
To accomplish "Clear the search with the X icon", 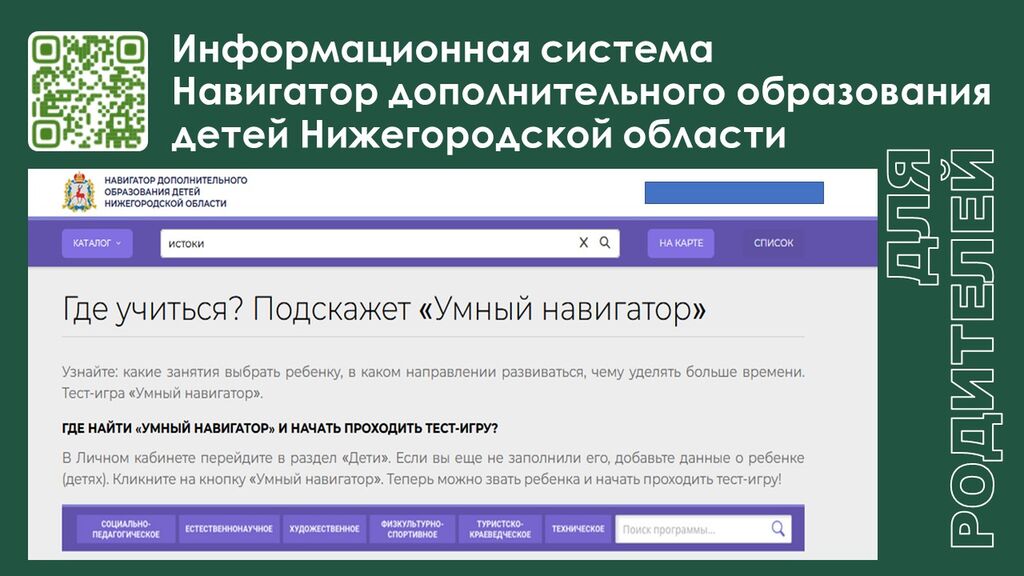I will click(584, 243).
